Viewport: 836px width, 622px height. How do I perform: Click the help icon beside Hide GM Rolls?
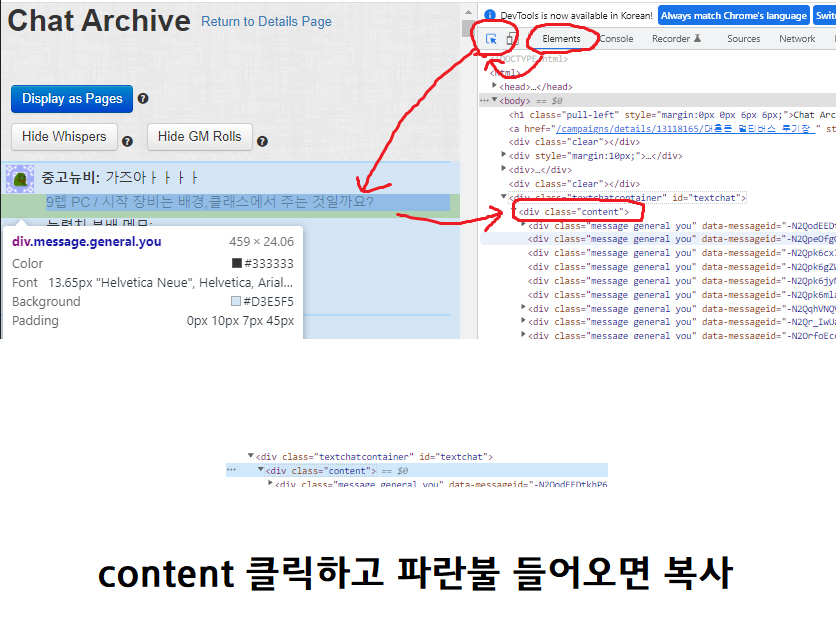coord(262,141)
